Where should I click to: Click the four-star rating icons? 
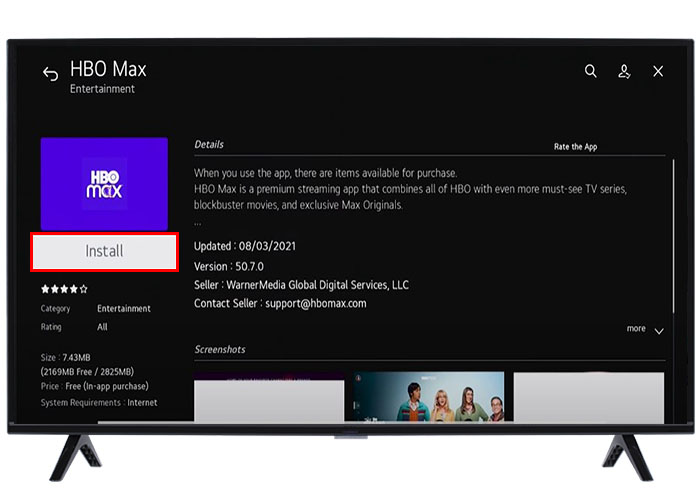pos(64,289)
